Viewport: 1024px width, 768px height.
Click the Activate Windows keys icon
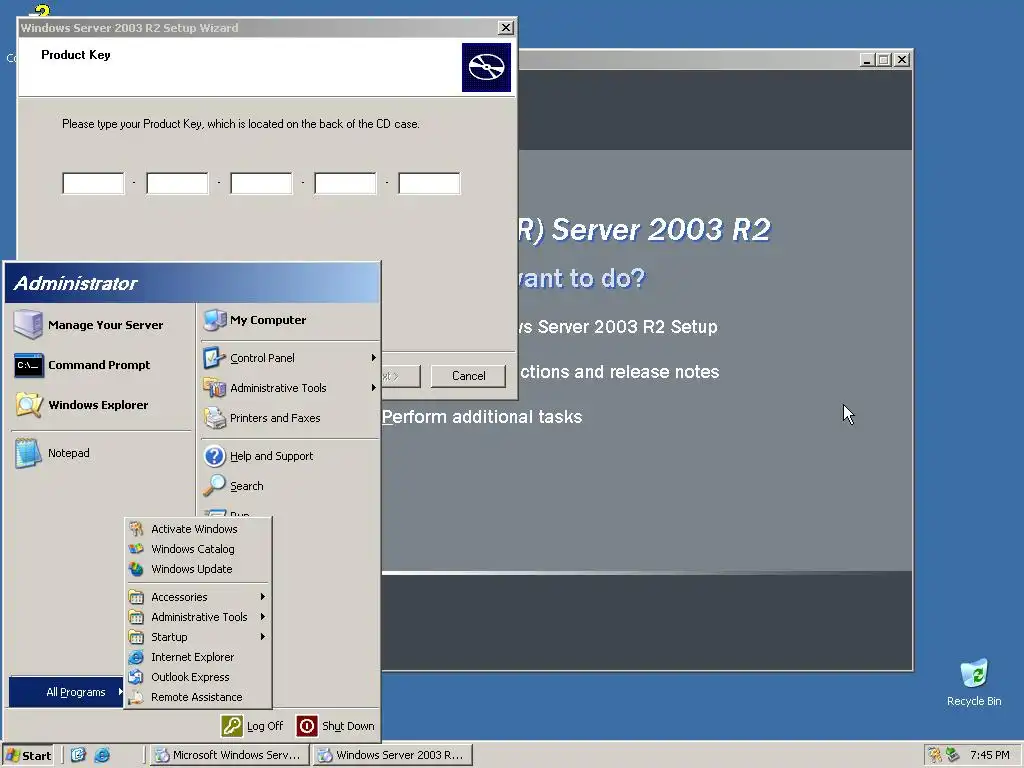pos(136,529)
